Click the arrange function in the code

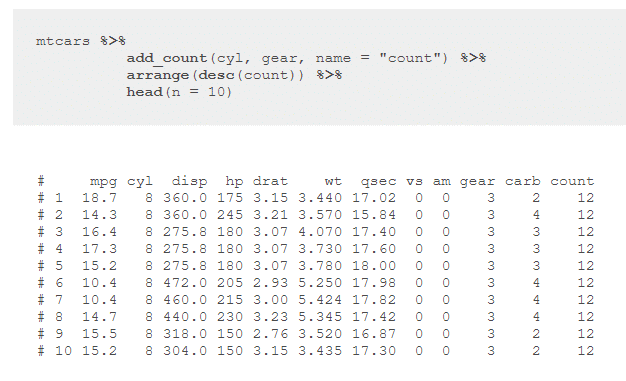tap(158, 75)
